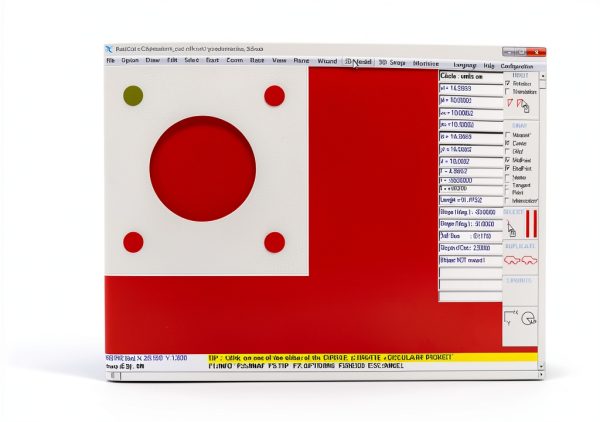This screenshot has width=600, height=422.
Task: Enable the Nearest snap checkbox
Action: point(508,177)
